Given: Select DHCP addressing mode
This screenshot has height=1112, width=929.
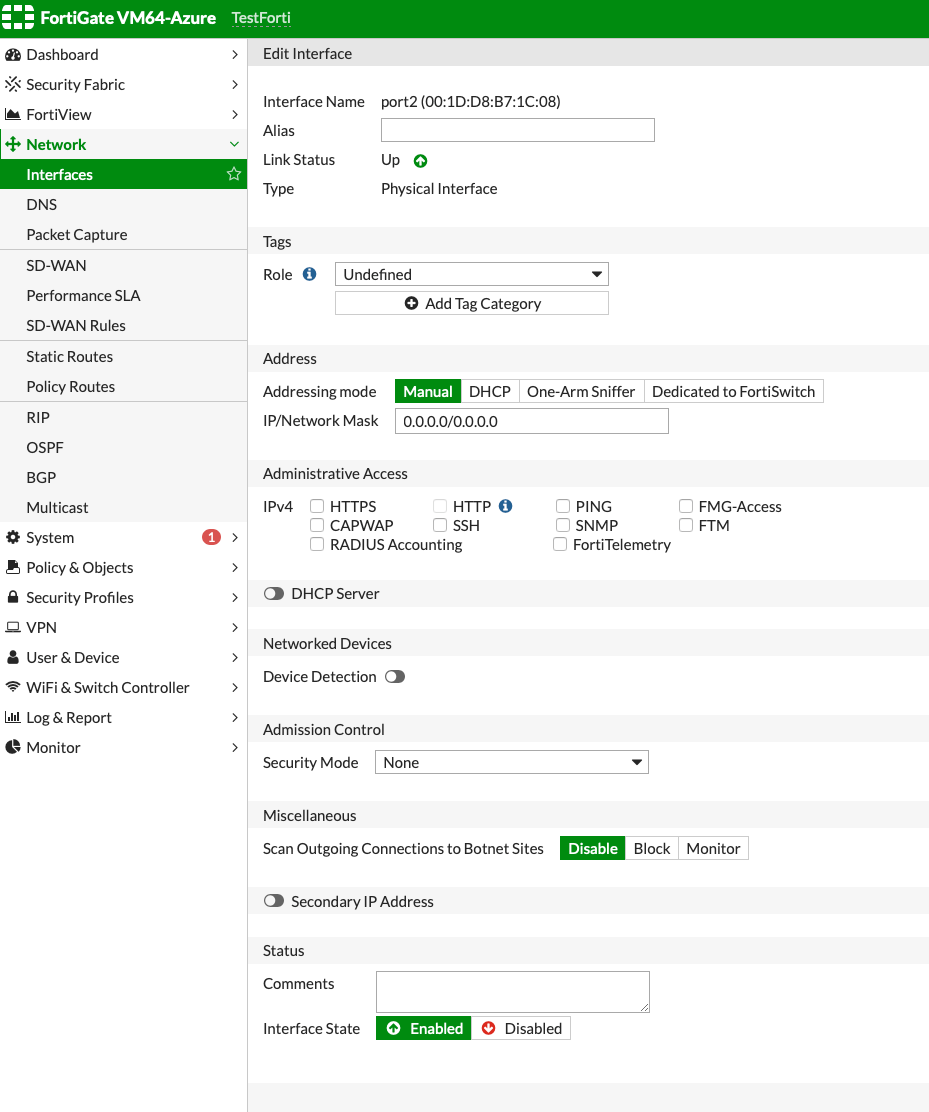Looking at the screenshot, I should click(x=489, y=391).
